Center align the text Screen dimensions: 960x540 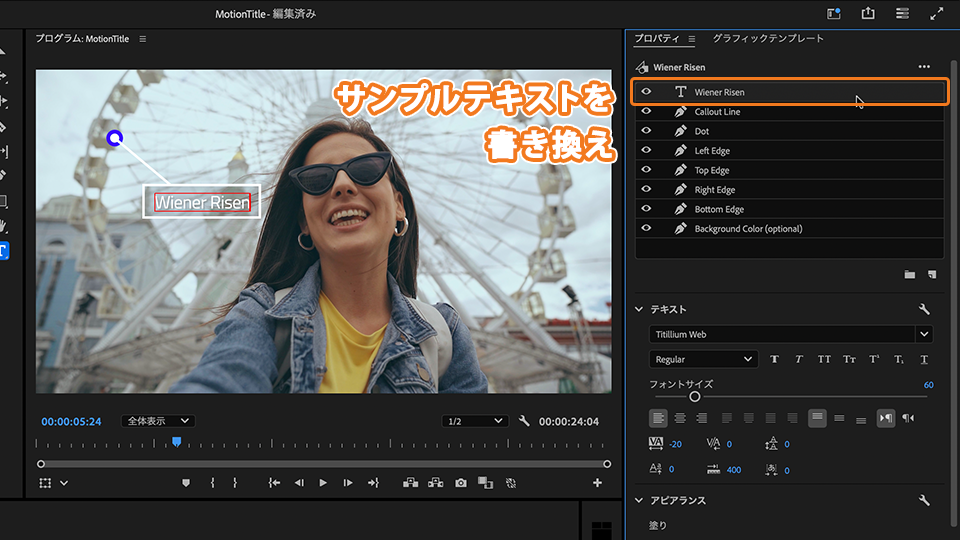click(680, 418)
